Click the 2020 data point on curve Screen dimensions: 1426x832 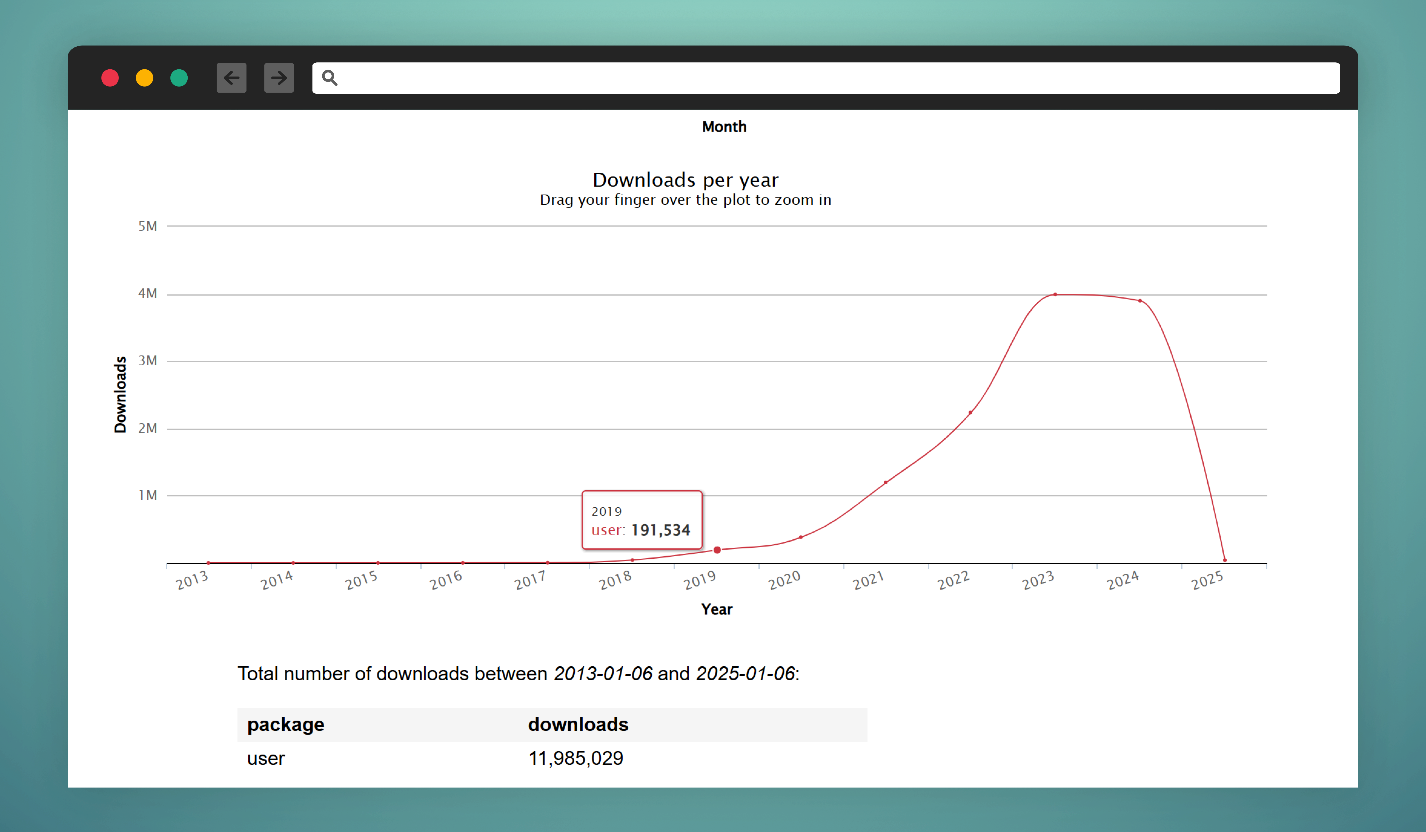801,537
